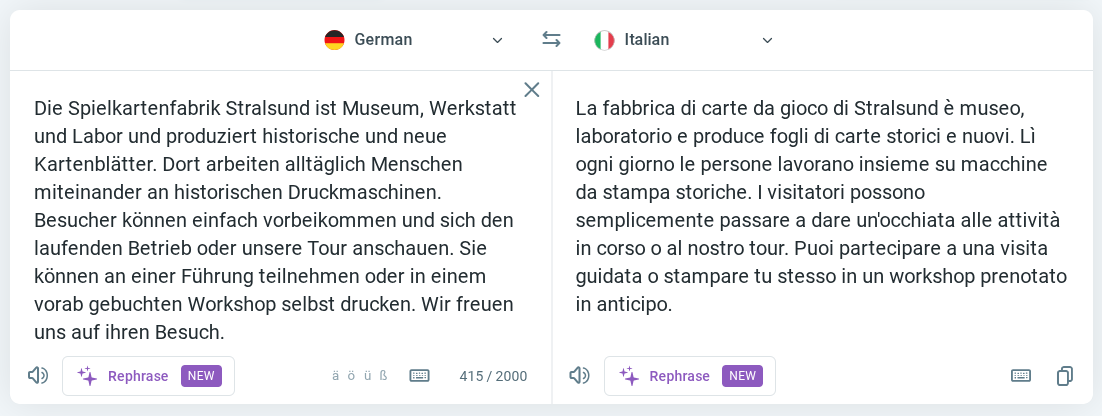Open keyboard icon in translation panel
The height and width of the screenshot is (416, 1102).
[x=1021, y=376]
